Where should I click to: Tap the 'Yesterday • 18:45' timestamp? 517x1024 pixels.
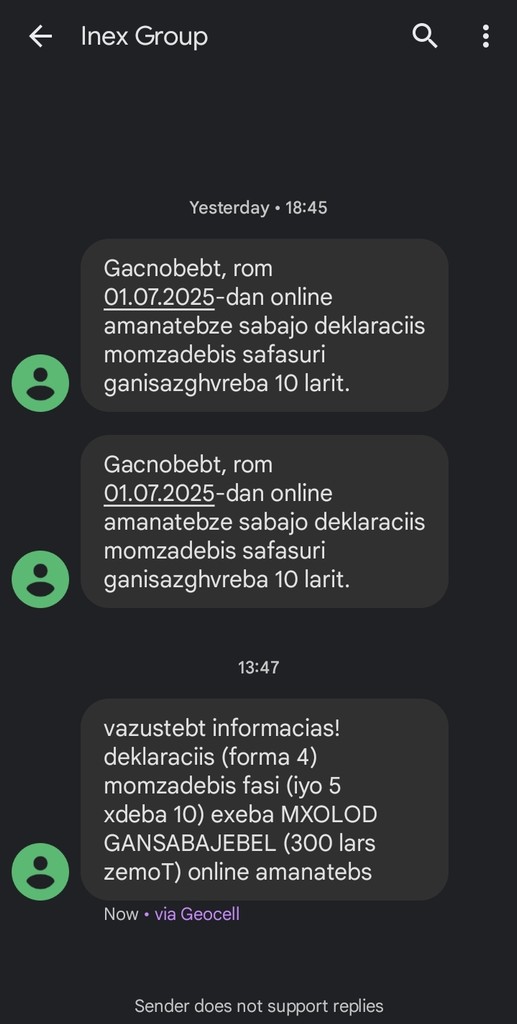tap(258, 208)
